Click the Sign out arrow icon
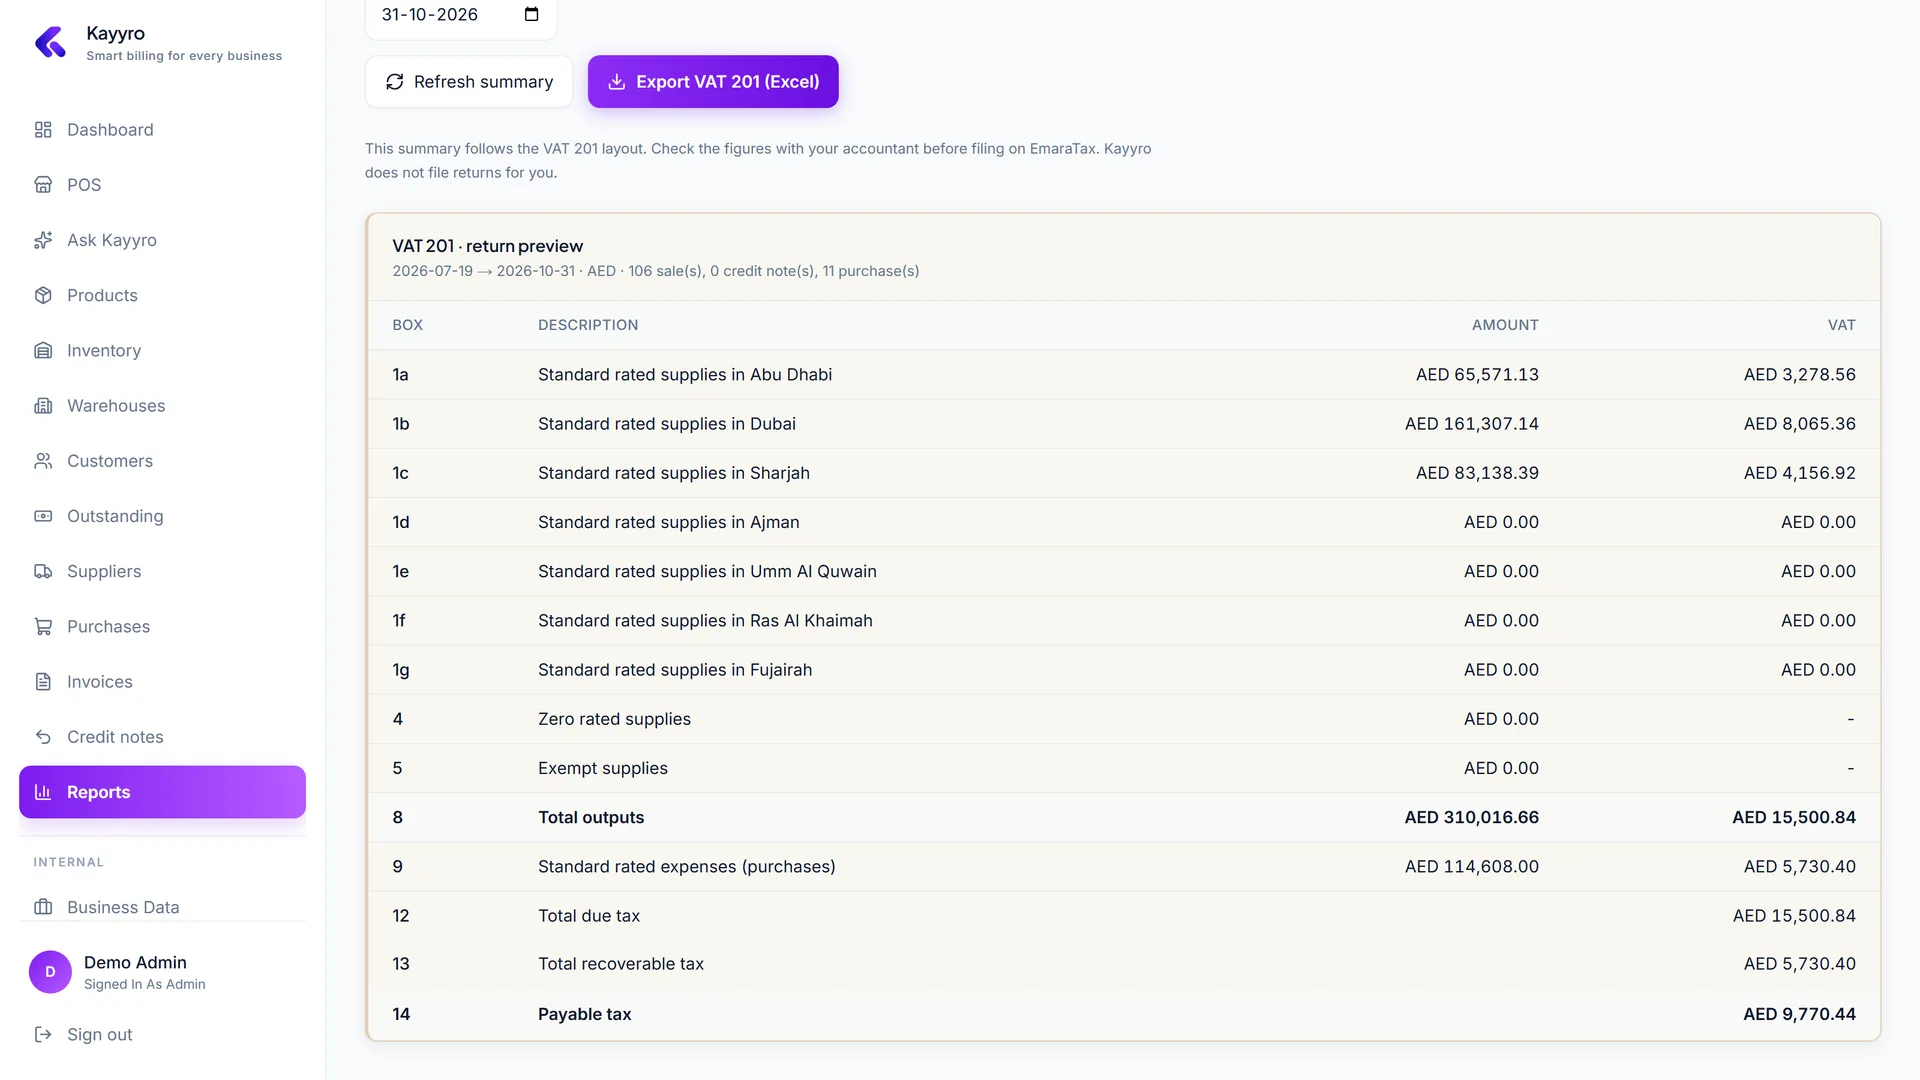1920x1080 pixels. tap(43, 1034)
